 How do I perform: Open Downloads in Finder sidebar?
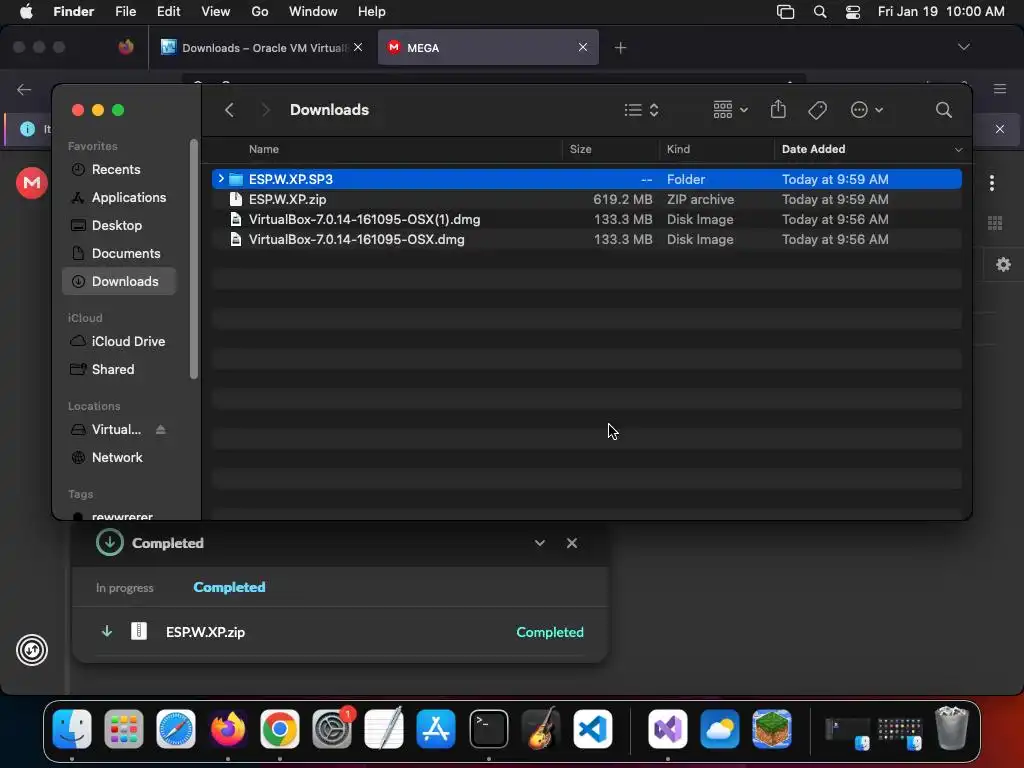pos(119,281)
